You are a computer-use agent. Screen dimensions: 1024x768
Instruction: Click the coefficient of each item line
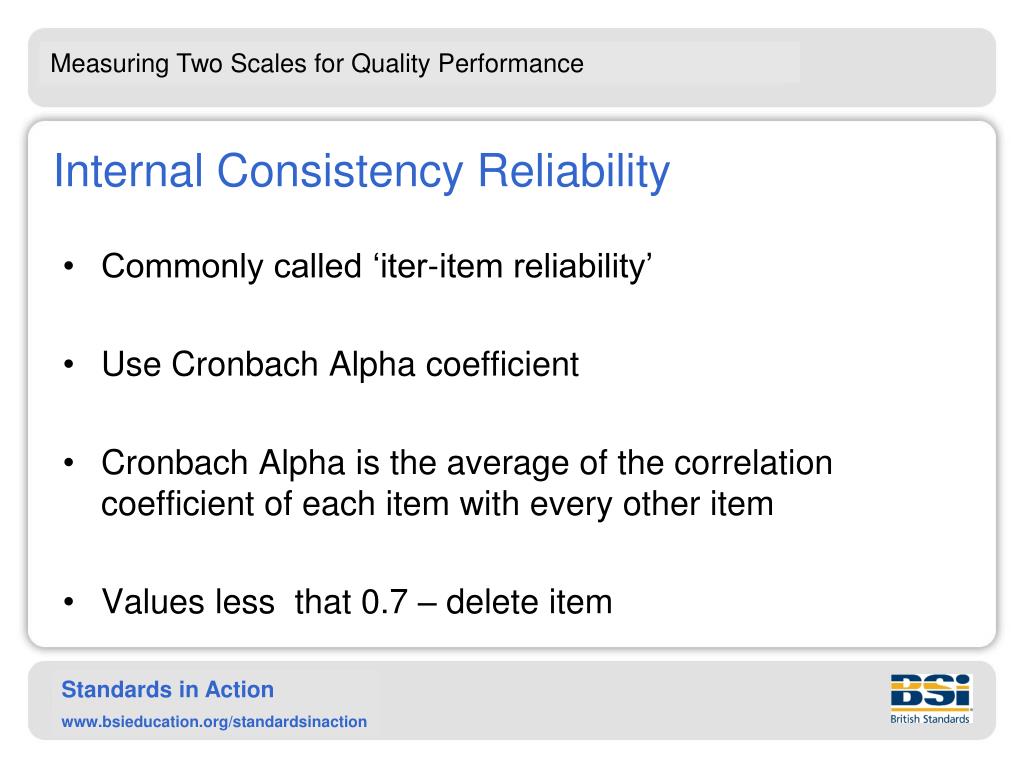[x=438, y=504]
